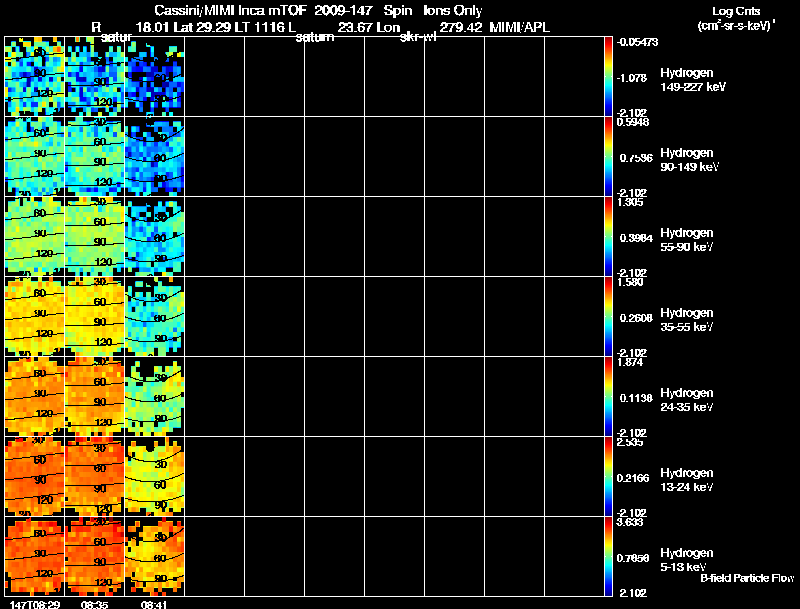Select the 35-55 keV panel at 08:41

coord(155,317)
